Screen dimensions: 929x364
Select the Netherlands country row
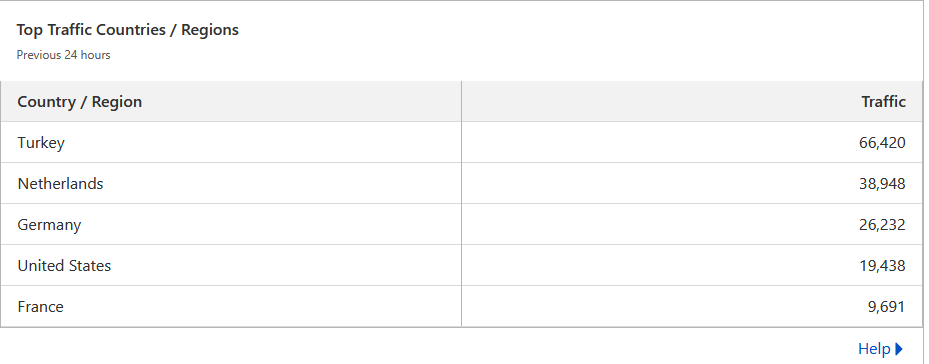[x=462, y=183]
